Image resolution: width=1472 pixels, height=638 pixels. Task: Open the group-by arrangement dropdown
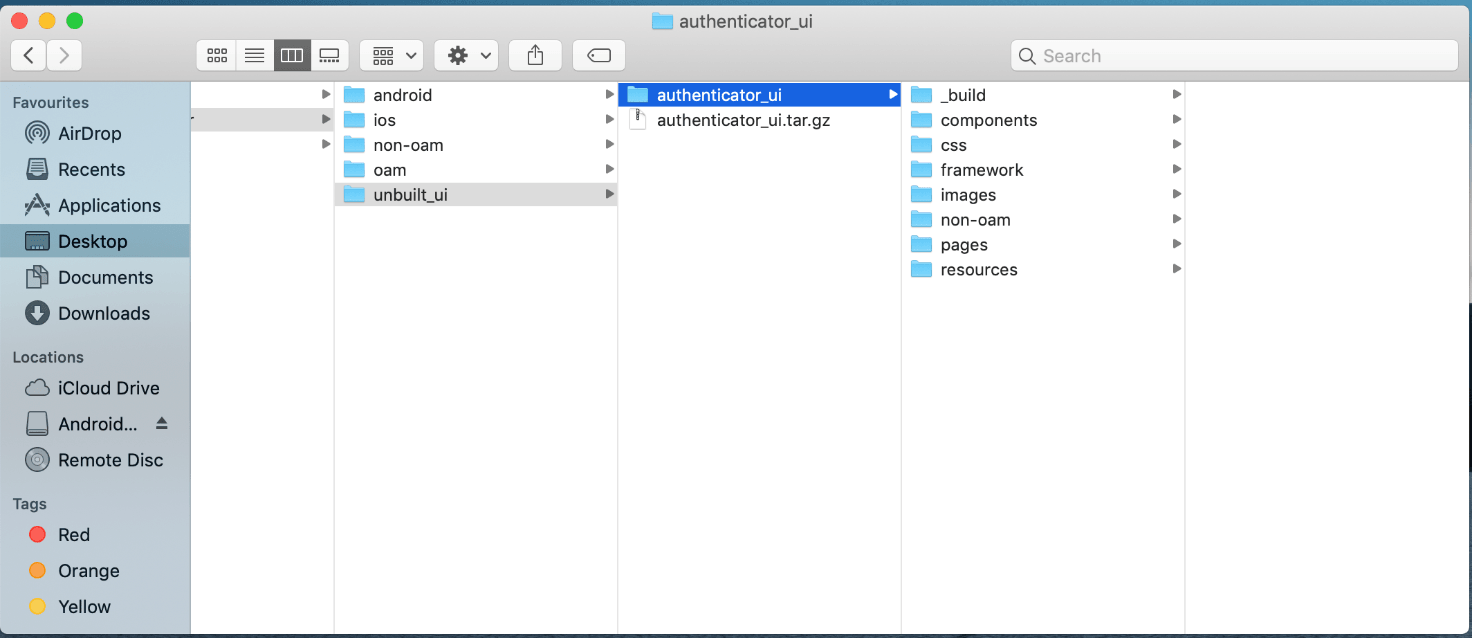pos(392,55)
